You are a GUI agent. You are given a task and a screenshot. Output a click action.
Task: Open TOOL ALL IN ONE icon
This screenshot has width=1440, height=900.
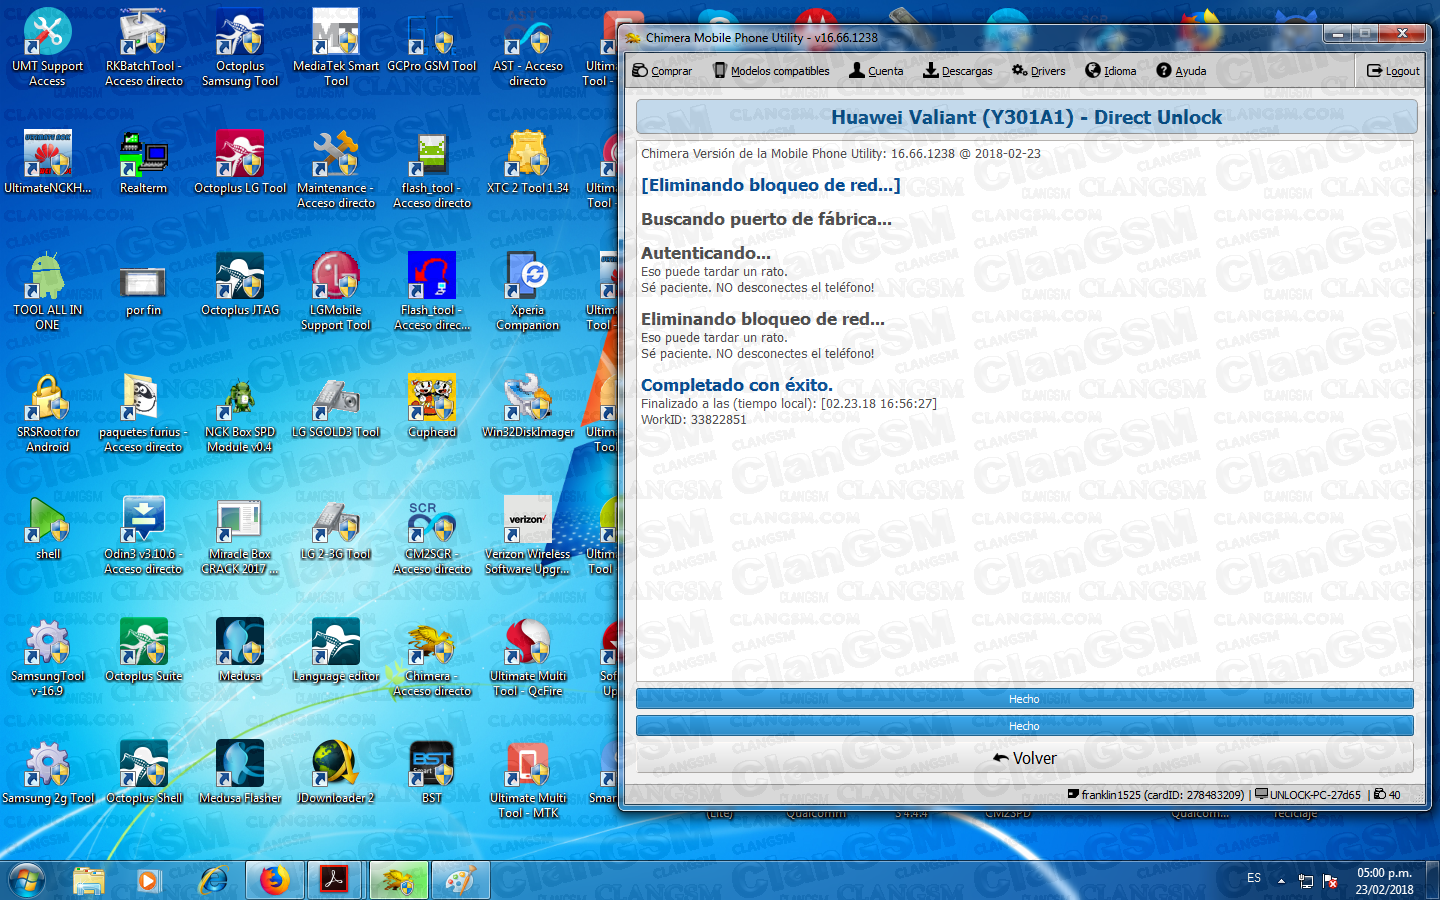point(47,291)
